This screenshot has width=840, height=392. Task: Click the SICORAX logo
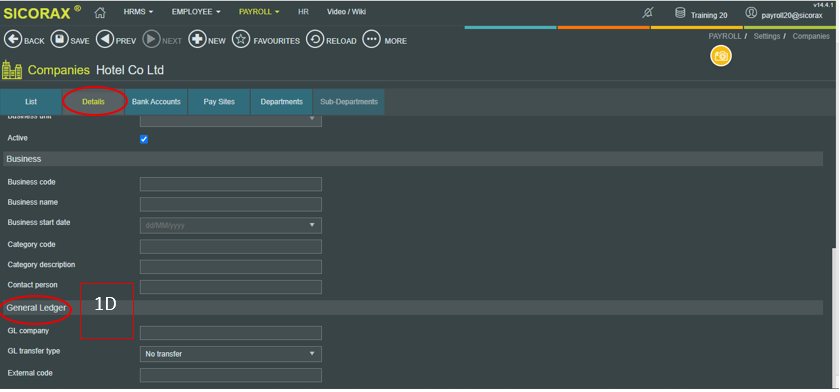click(x=42, y=13)
